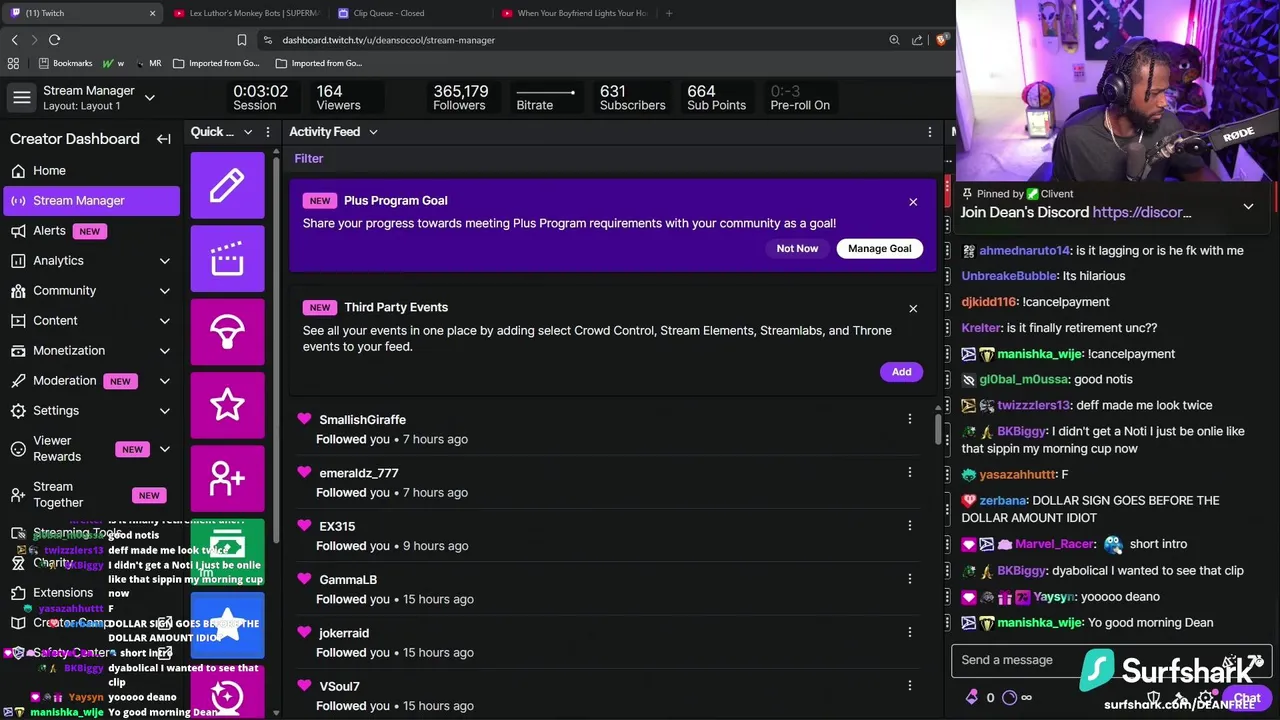Click the Chat send button
This screenshot has width=1280, height=720.
pos(1247,698)
